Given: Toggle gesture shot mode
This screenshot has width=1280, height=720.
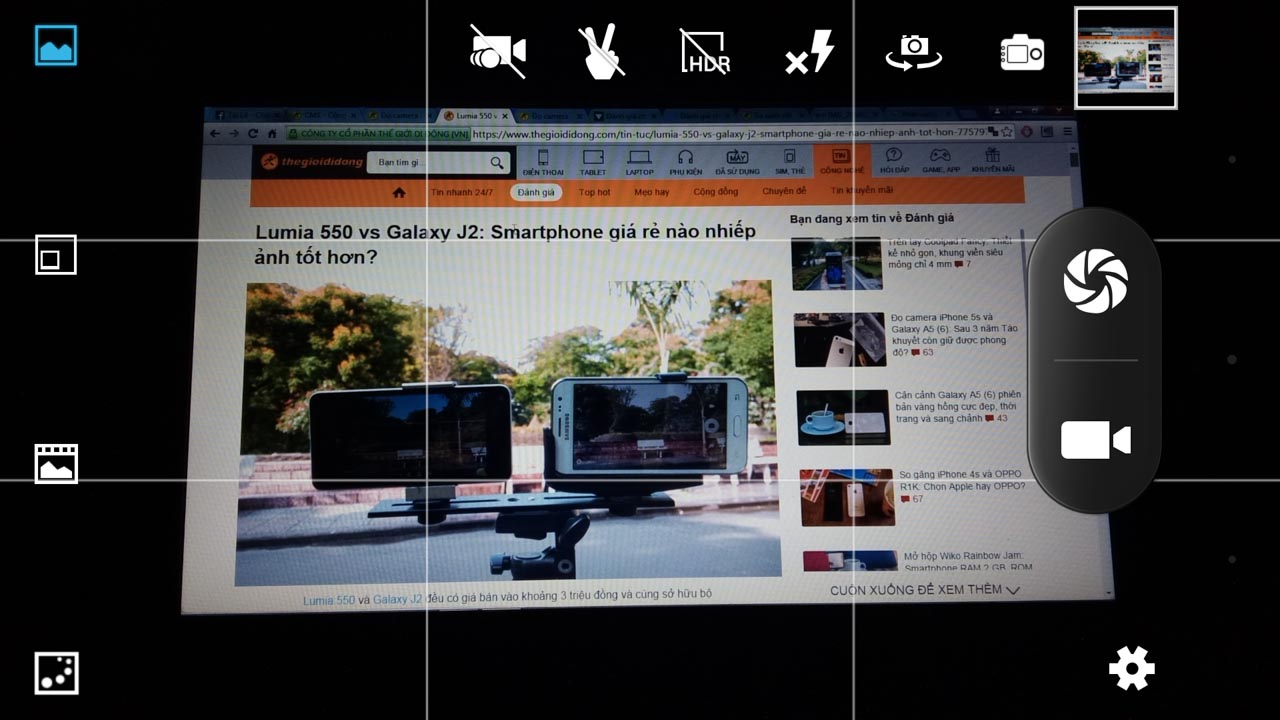Looking at the screenshot, I should [x=599, y=50].
